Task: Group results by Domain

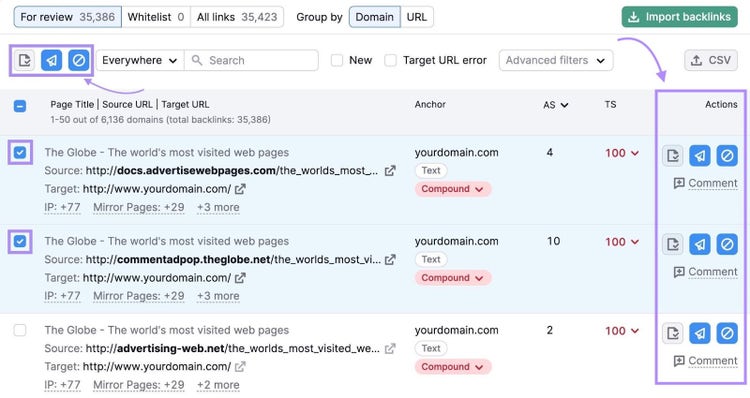Action: pyautogui.click(x=375, y=17)
